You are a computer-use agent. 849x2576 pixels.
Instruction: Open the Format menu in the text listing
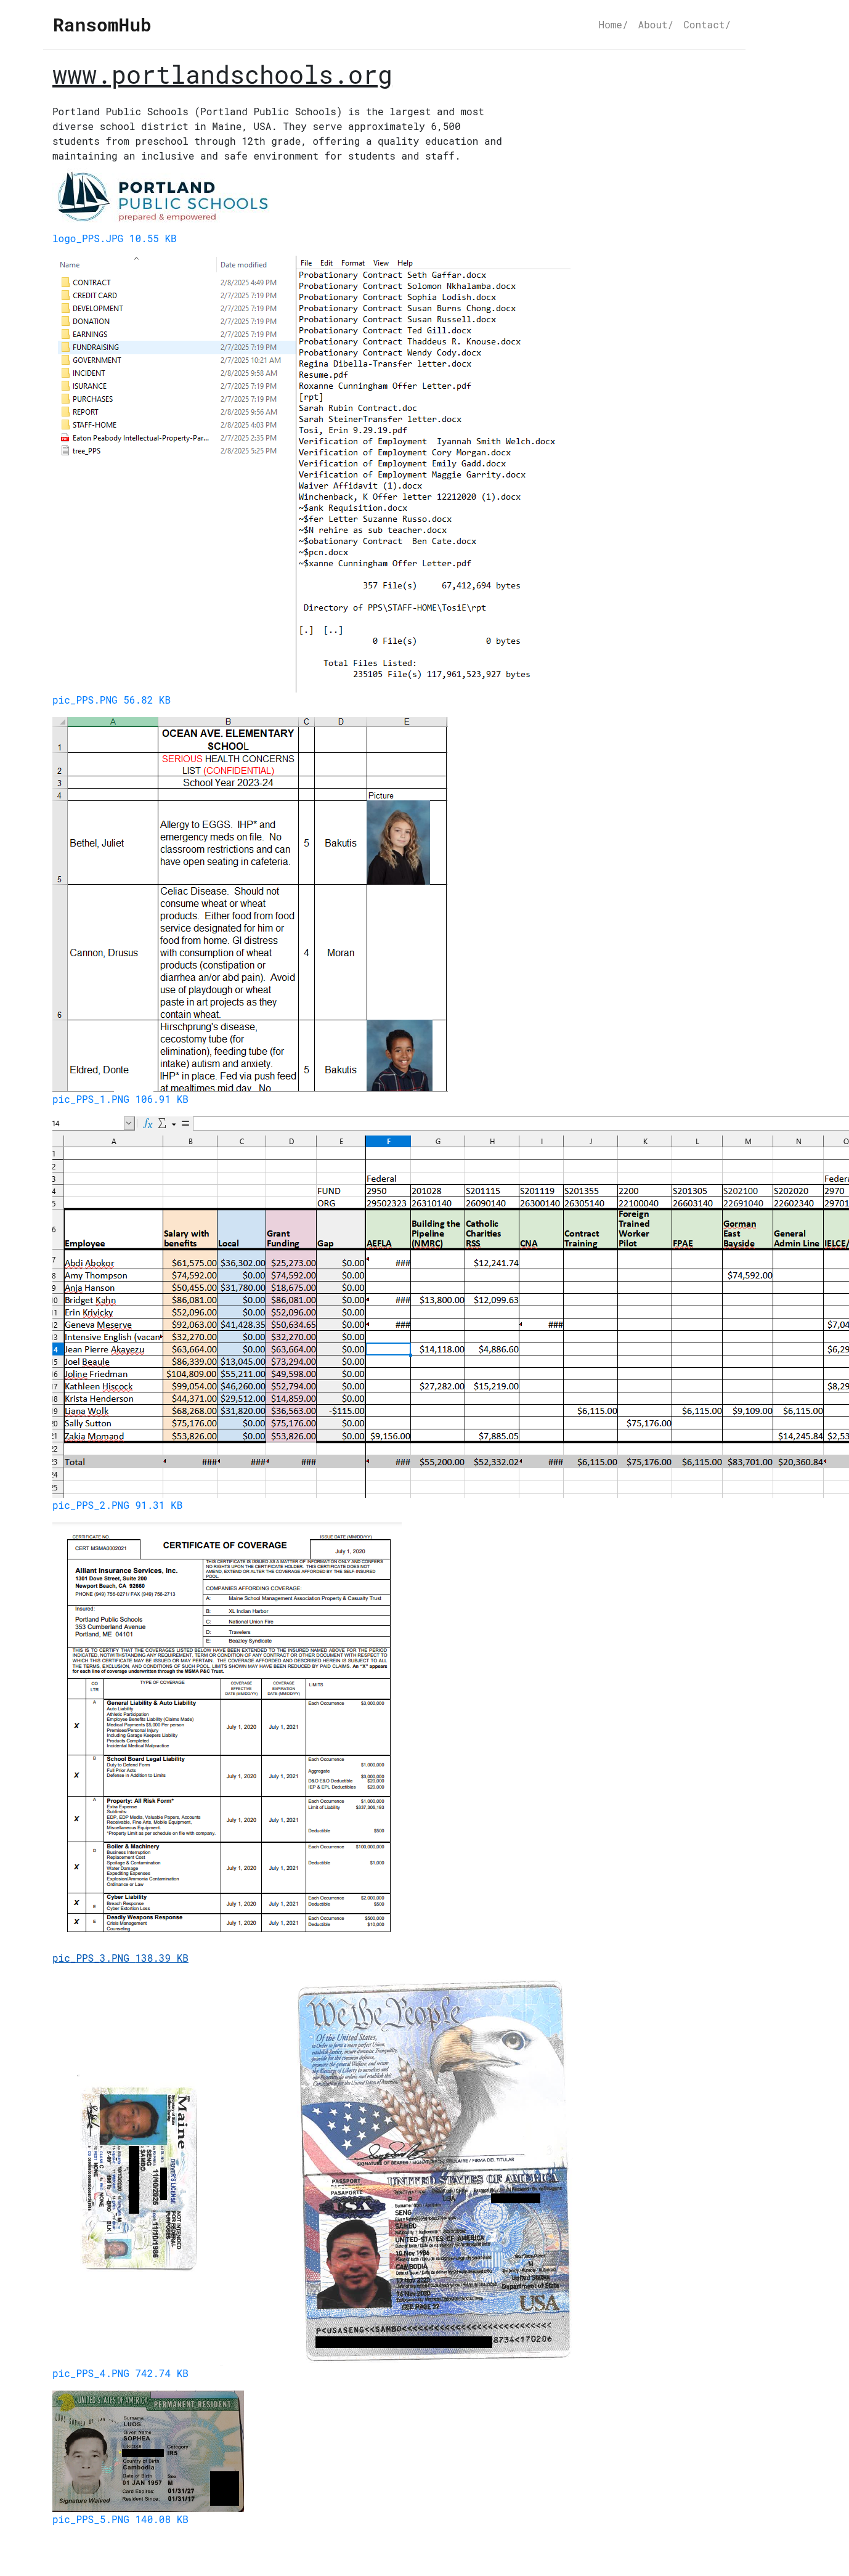pos(352,263)
